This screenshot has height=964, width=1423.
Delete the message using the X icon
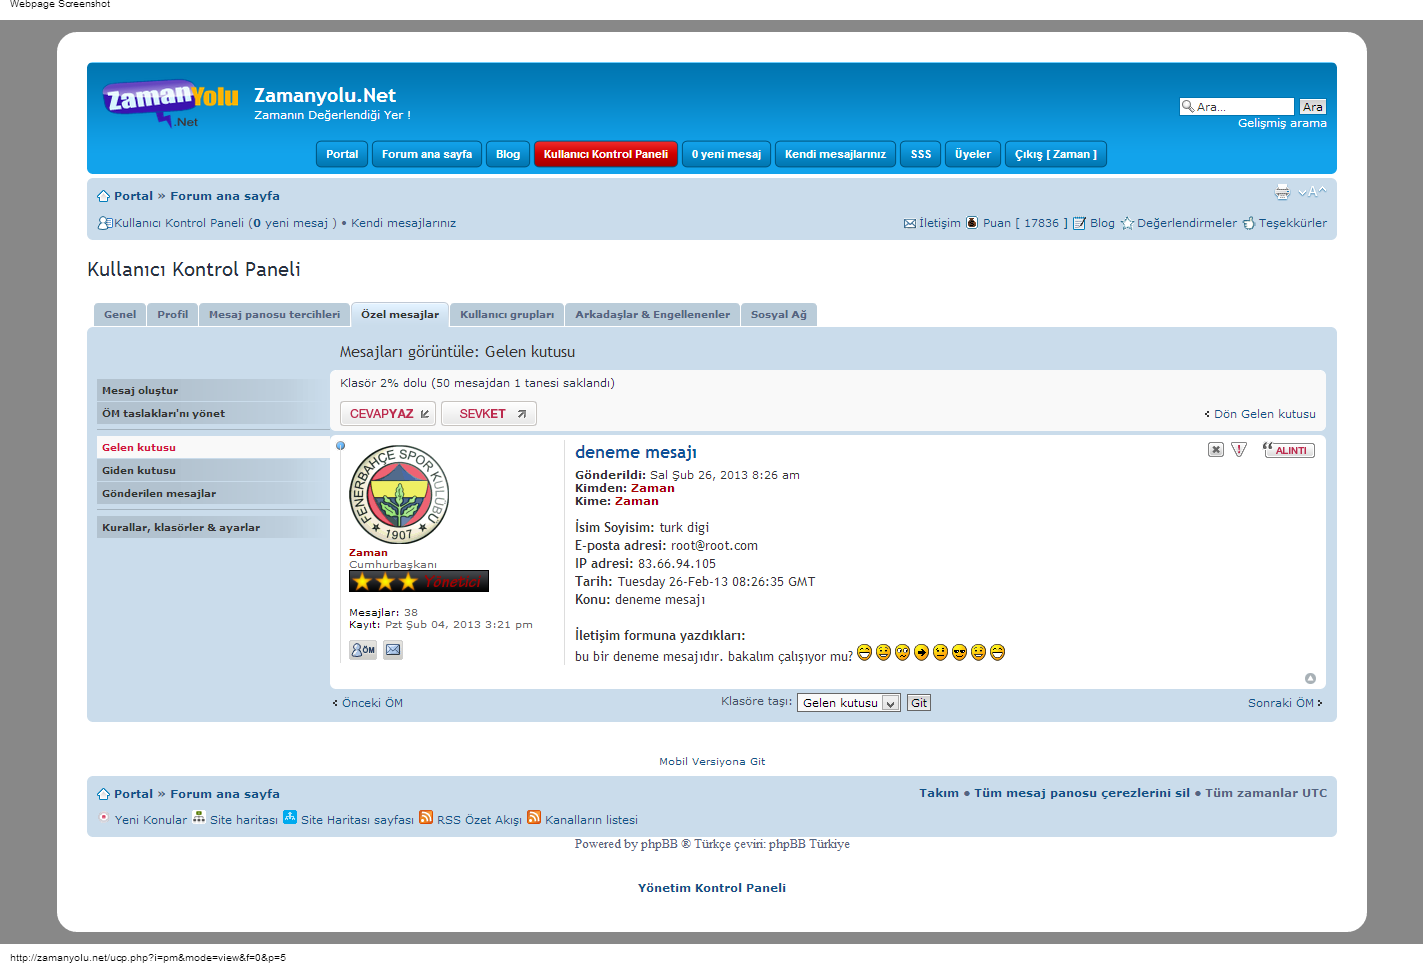[1216, 450]
